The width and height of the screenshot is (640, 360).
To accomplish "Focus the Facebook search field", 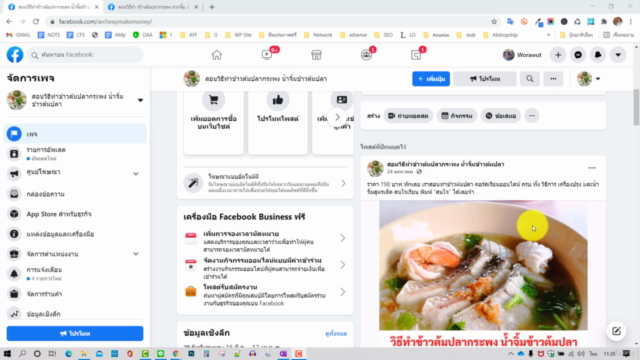I will (85, 55).
